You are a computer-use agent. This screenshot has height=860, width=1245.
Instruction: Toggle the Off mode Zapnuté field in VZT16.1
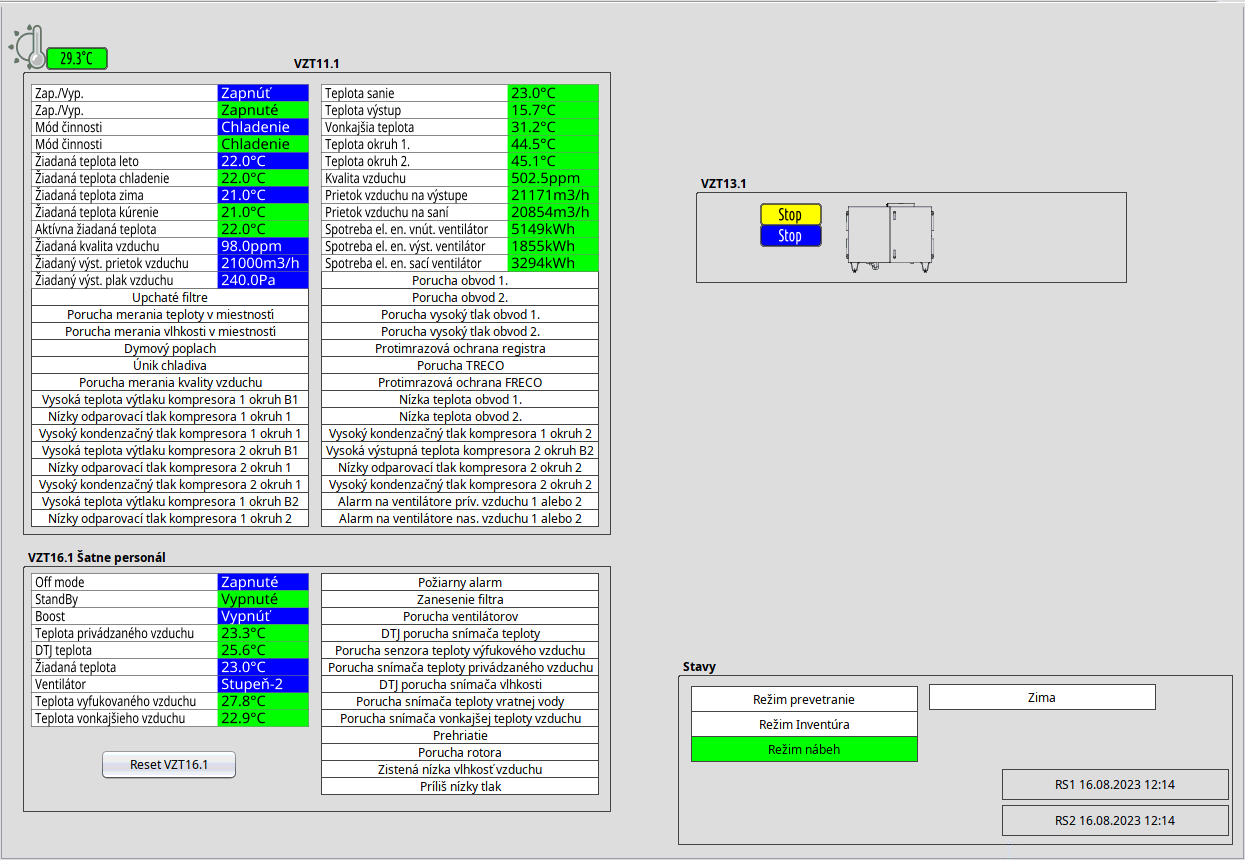click(x=263, y=582)
